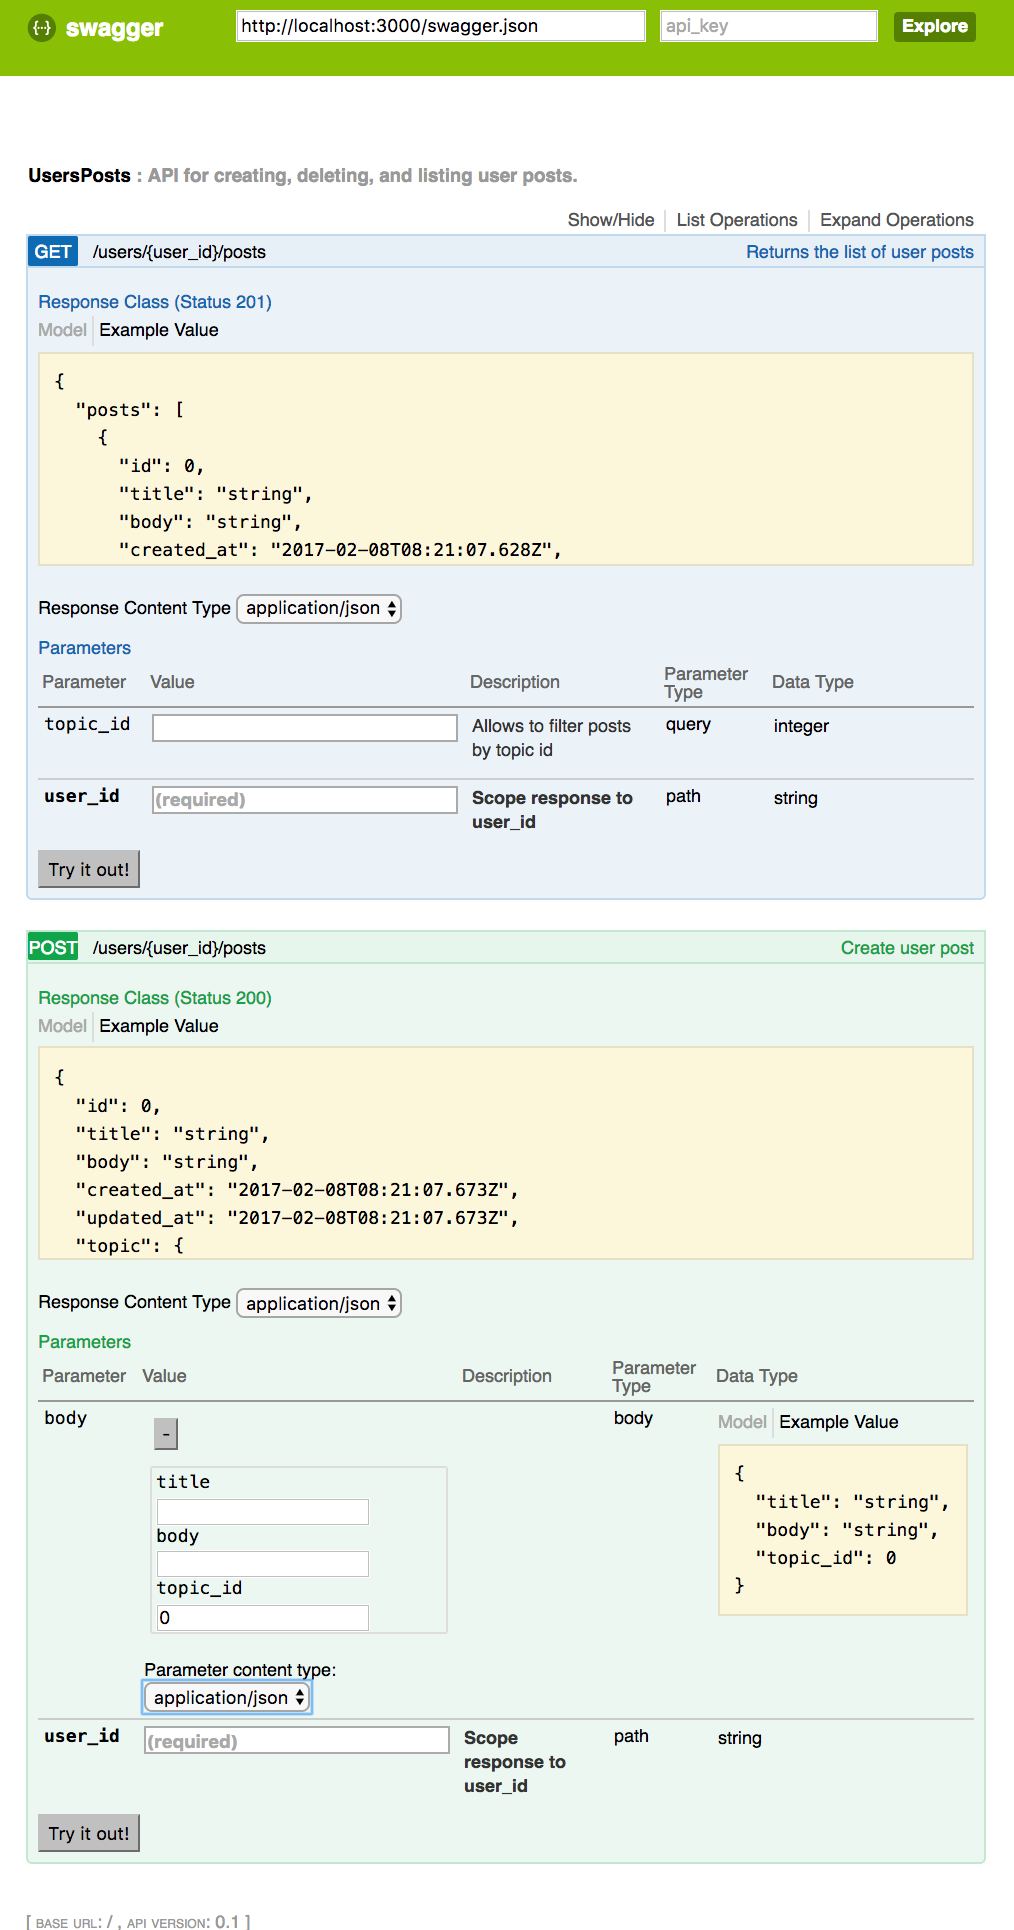
Task: Switch to Model tab in body Data Type
Action: click(x=742, y=1422)
